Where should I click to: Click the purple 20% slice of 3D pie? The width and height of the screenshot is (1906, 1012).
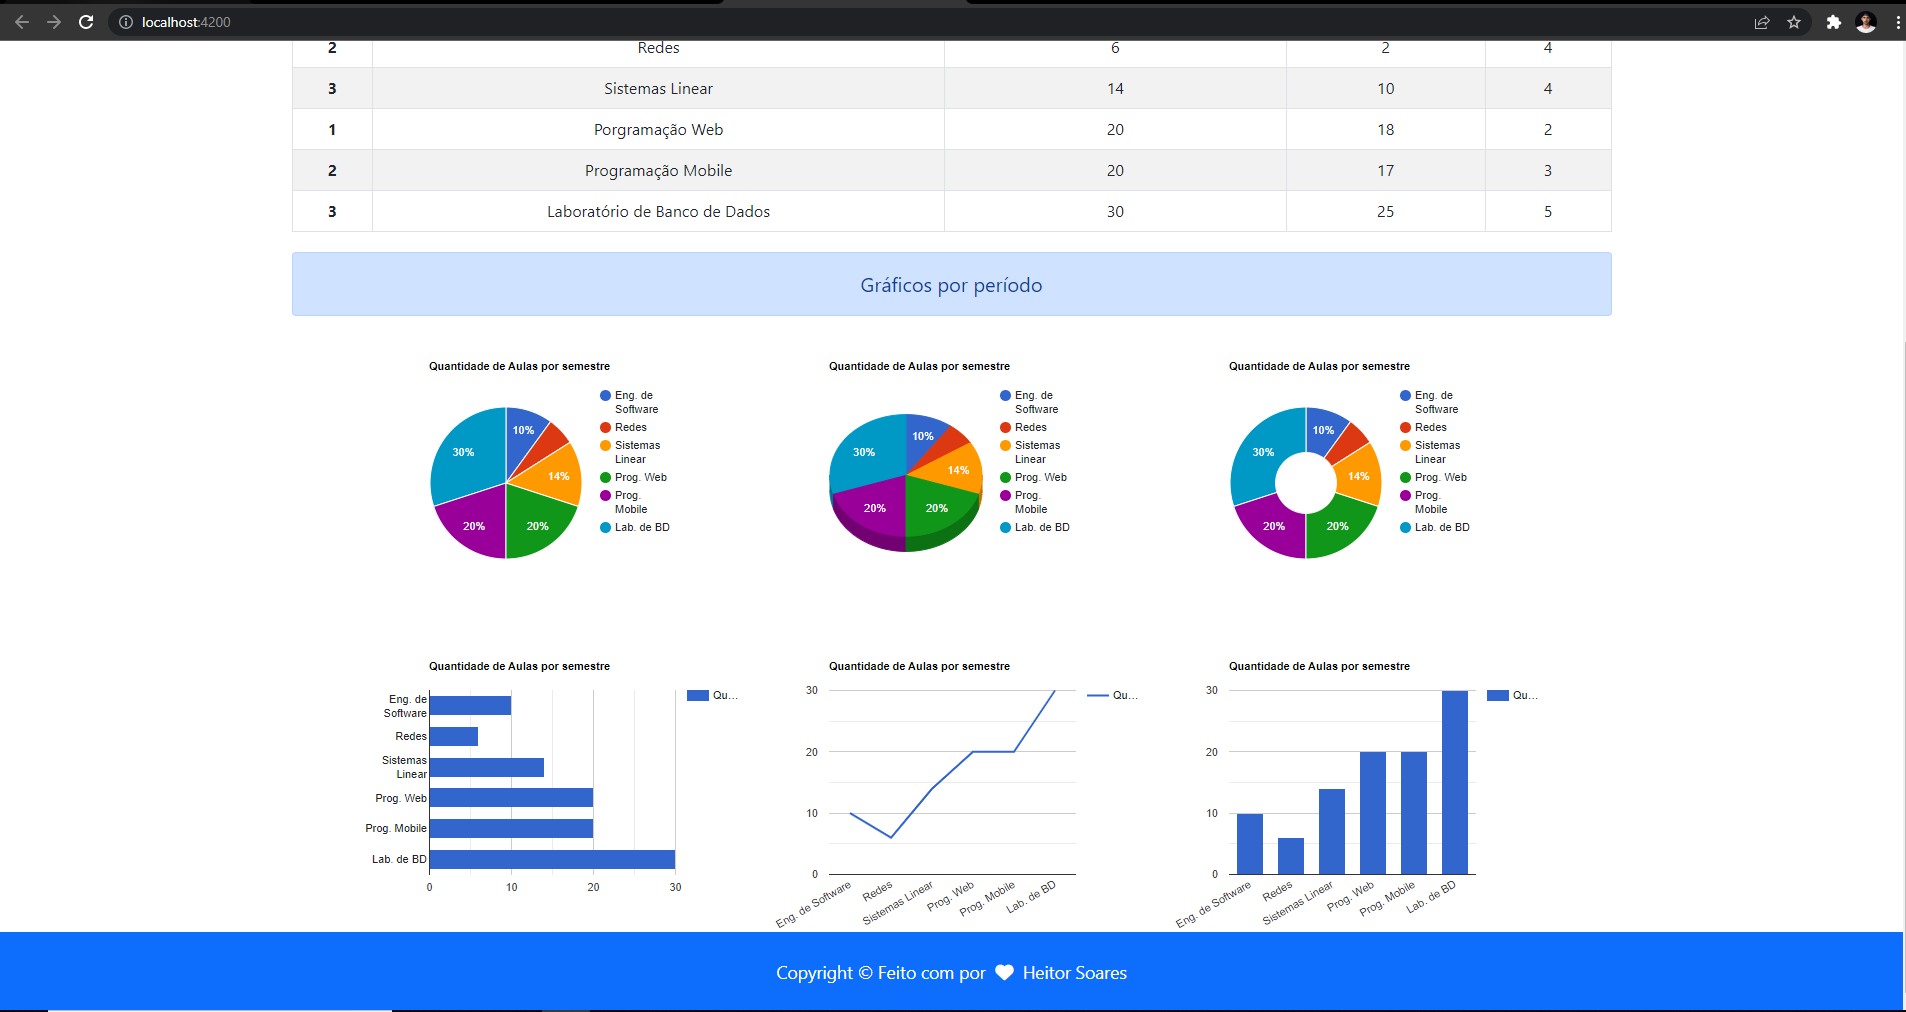[872, 508]
